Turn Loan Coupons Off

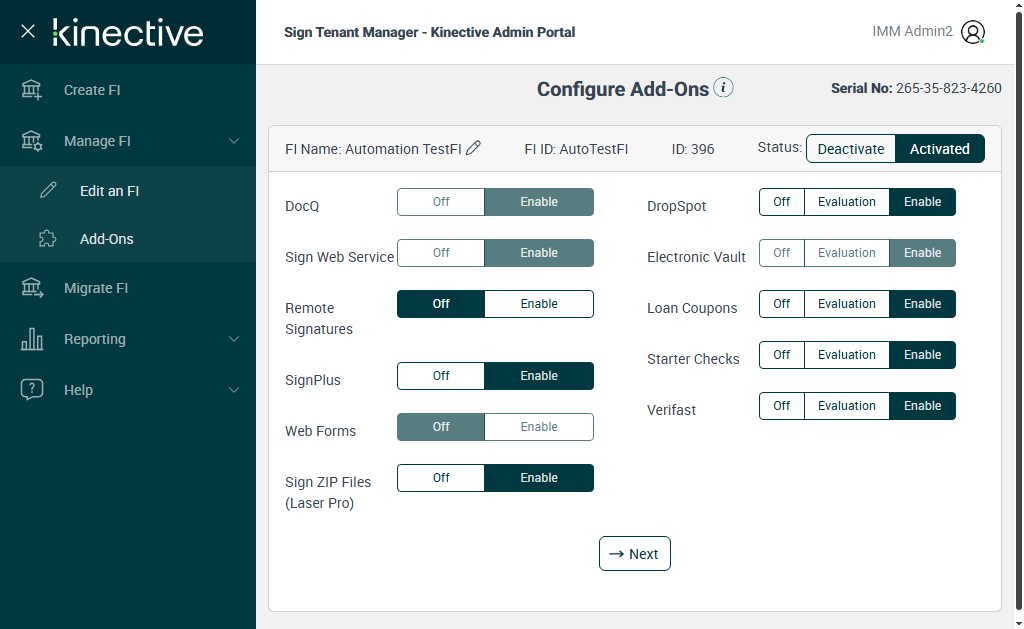(782, 304)
